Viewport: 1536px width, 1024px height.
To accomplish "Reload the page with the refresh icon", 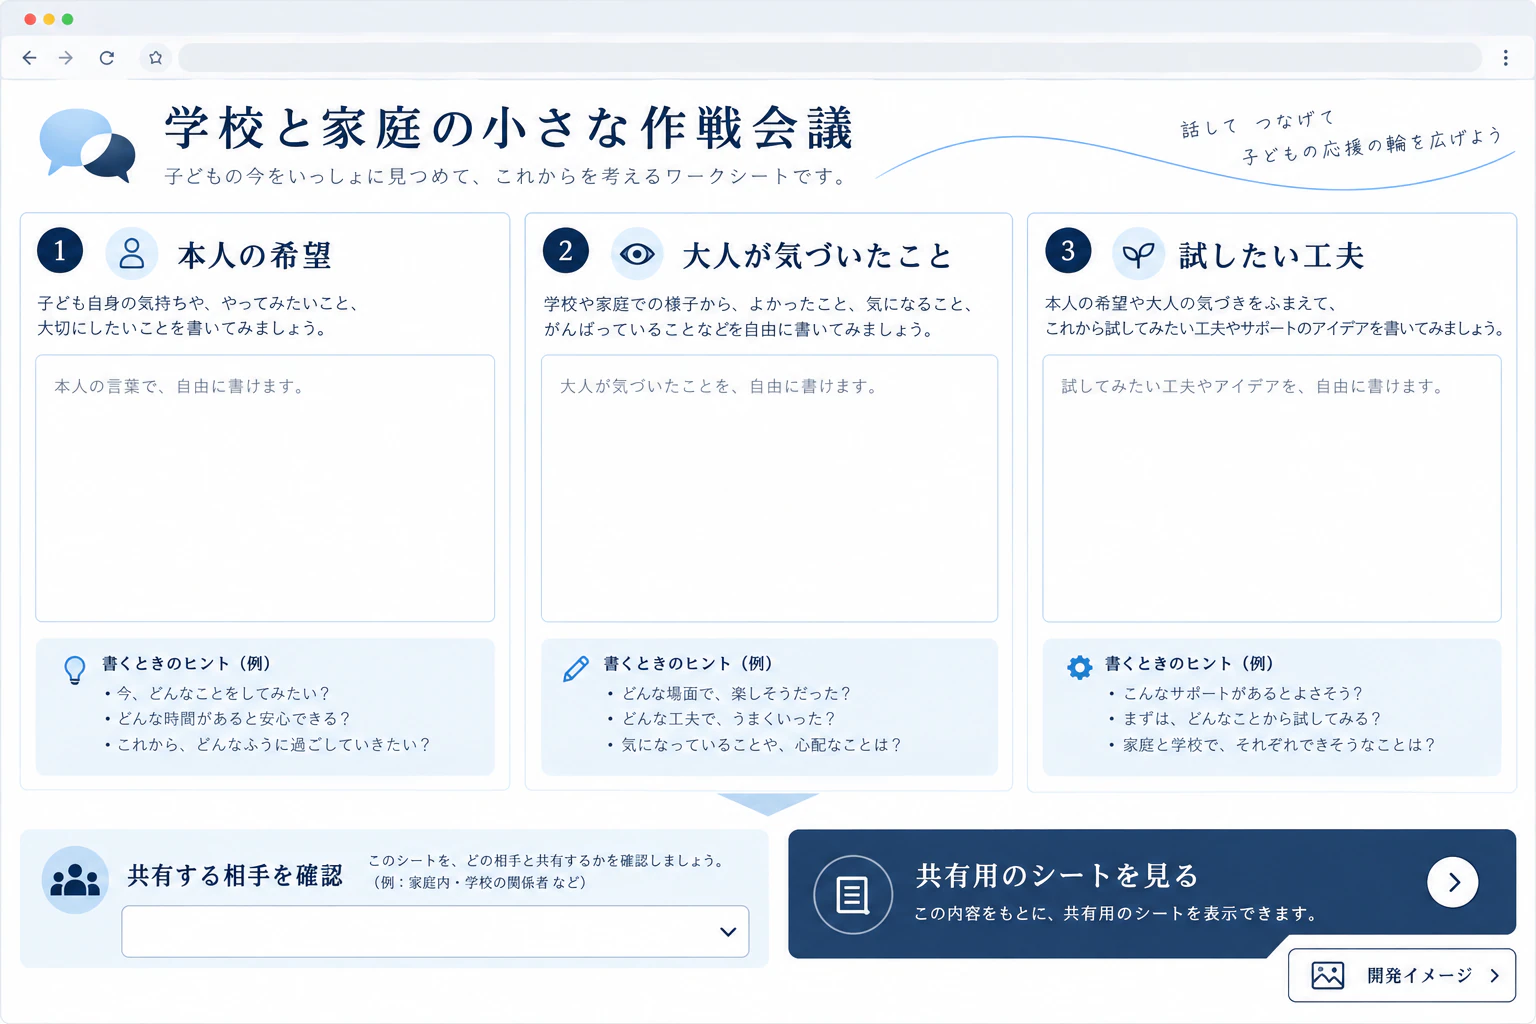I will (107, 58).
